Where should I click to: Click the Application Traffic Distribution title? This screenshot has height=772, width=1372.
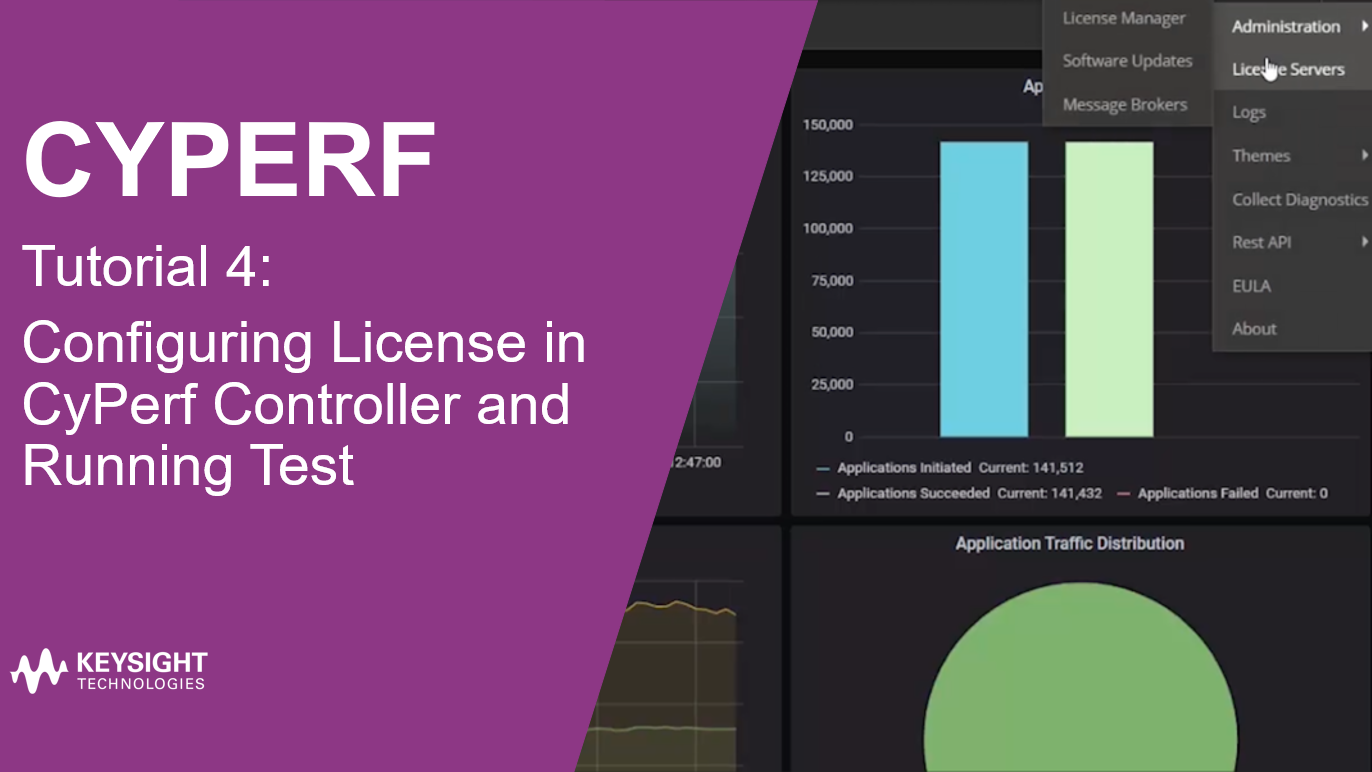point(1070,544)
